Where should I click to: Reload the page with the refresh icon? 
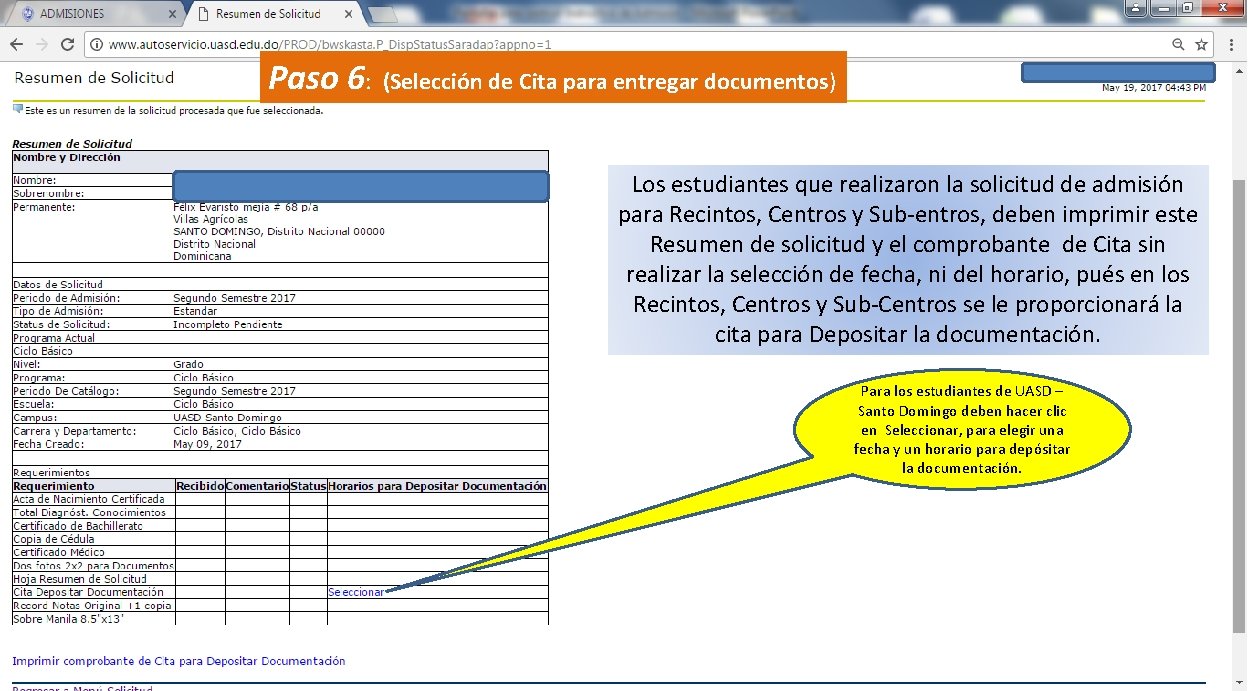[x=68, y=45]
